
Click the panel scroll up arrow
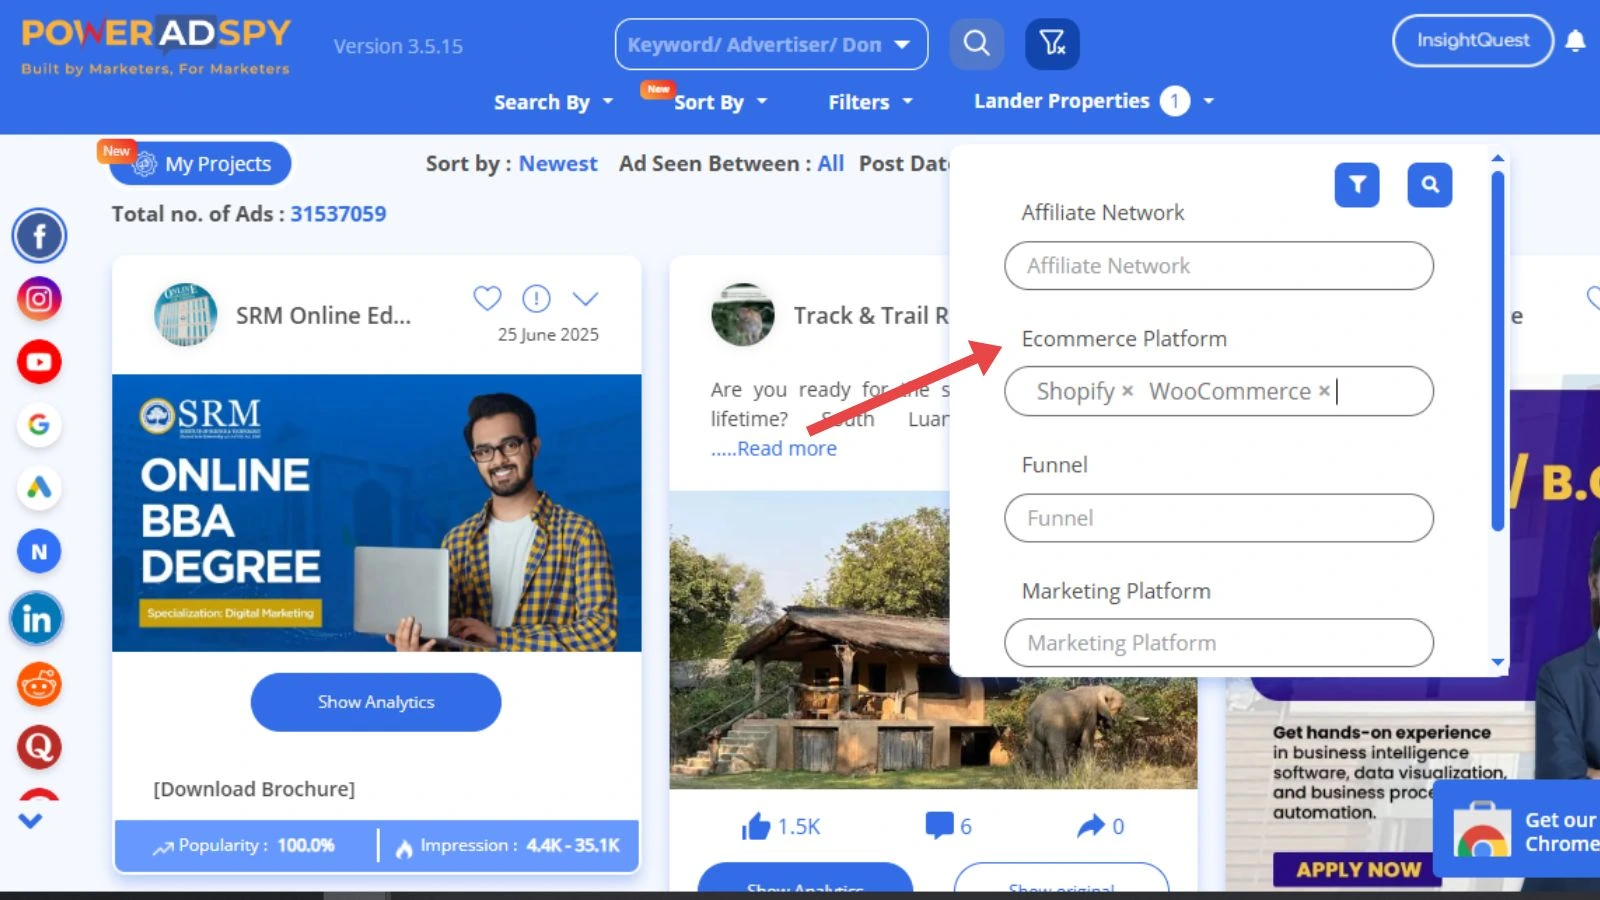[1498, 158]
